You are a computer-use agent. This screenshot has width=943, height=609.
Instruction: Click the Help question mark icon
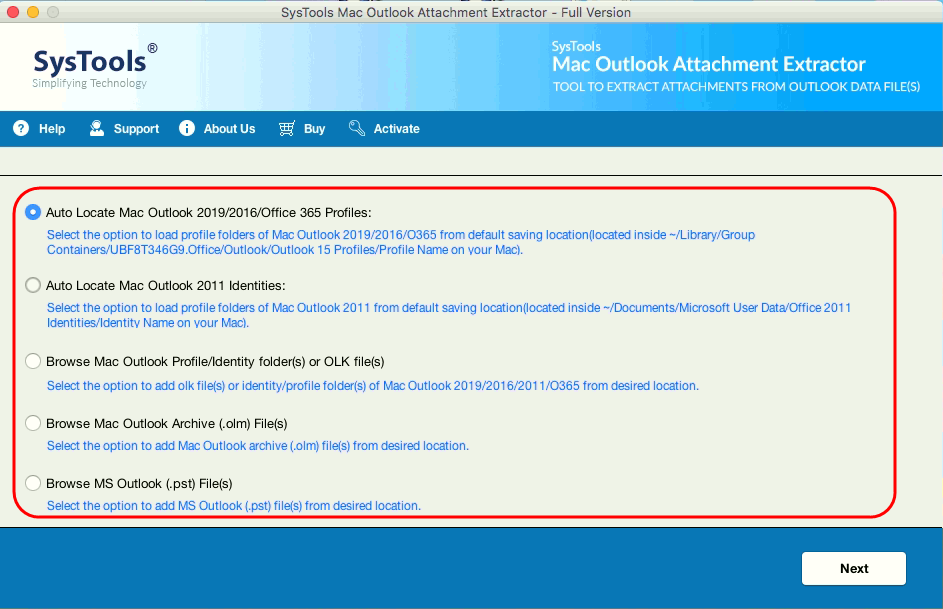(21, 128)
